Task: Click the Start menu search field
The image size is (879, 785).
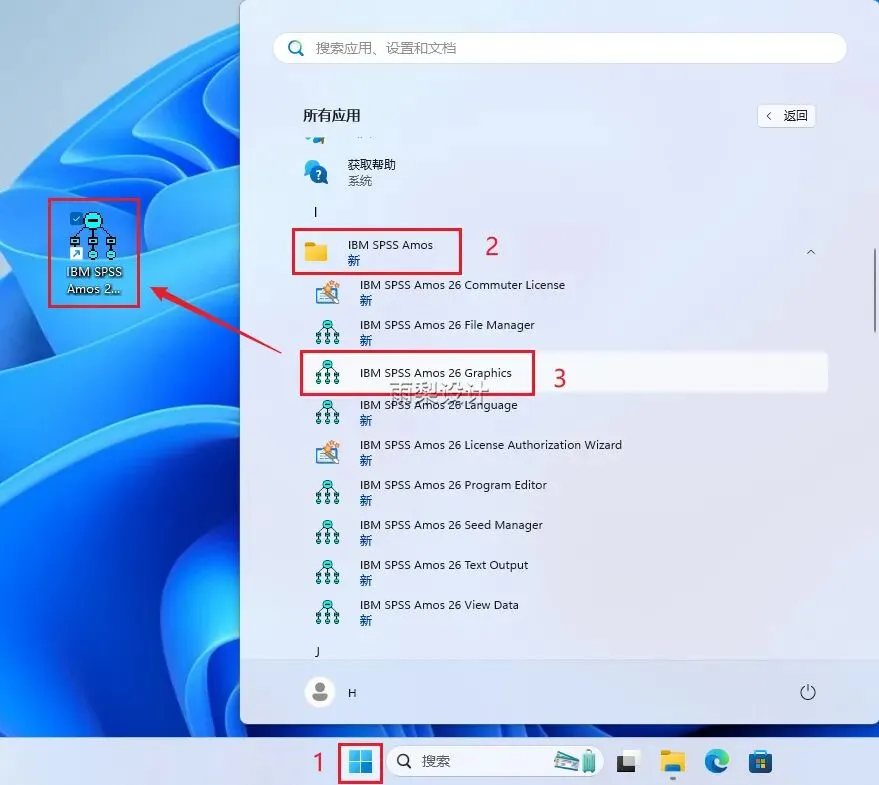Action: coord(559,48)
